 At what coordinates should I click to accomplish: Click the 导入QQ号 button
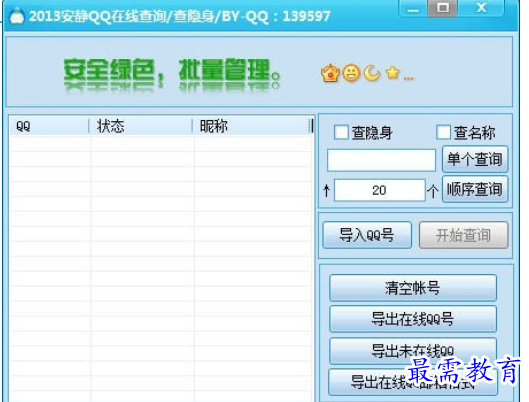(x=367, y=235)
